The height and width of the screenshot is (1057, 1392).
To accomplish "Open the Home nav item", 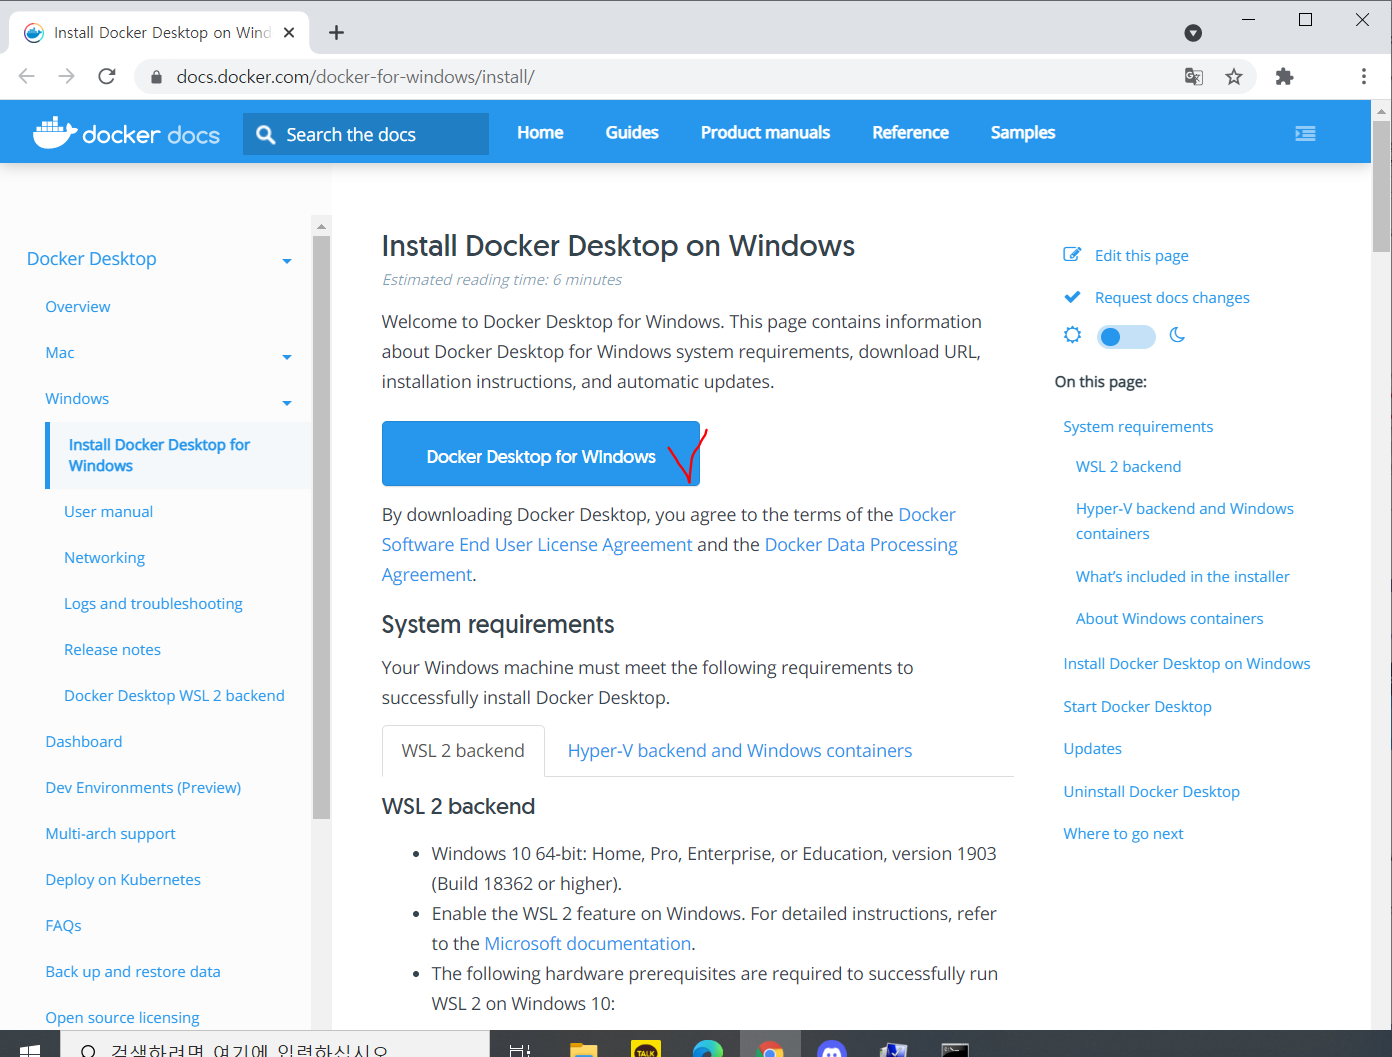I will click(x=540, y=132).
